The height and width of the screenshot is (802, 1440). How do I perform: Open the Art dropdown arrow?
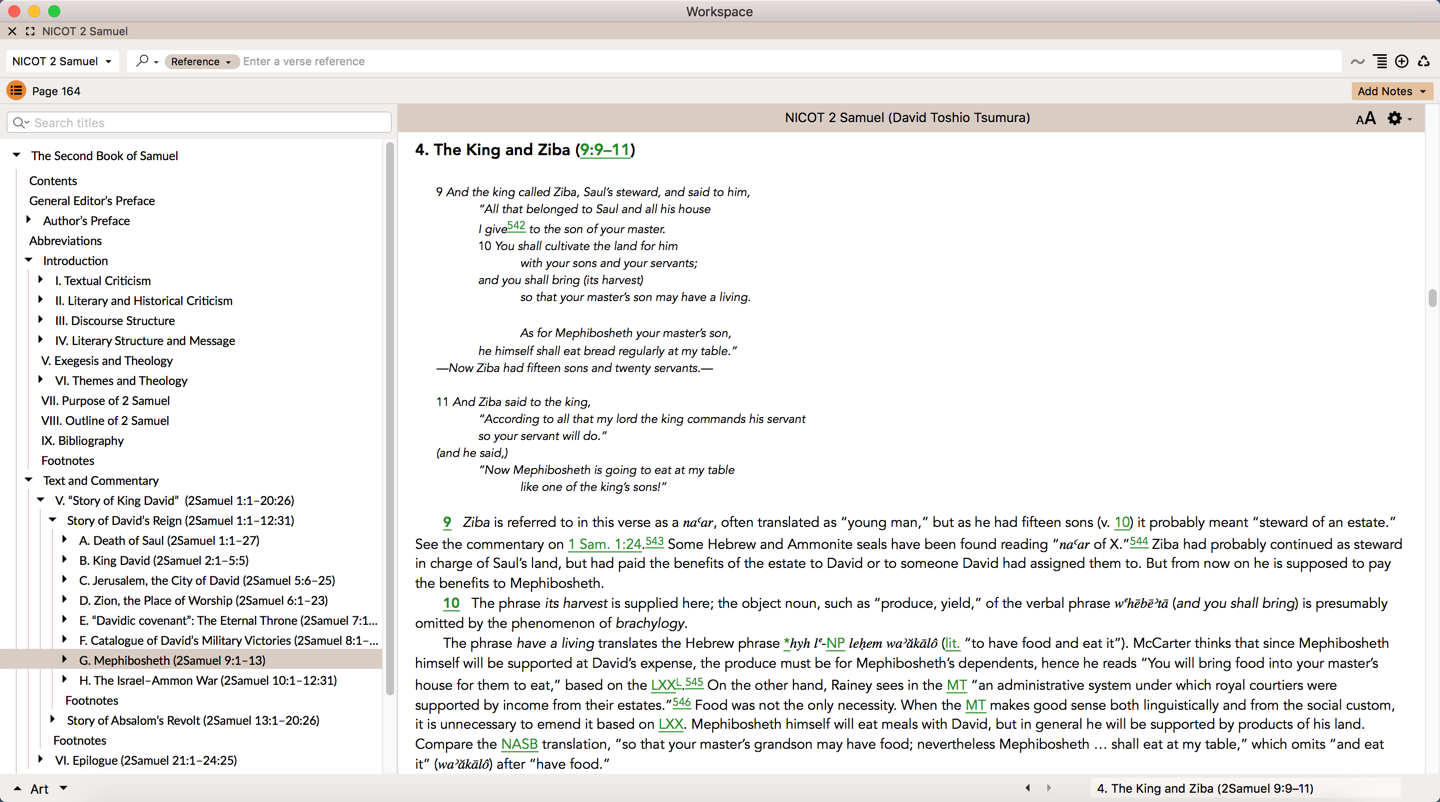[63, 789]
